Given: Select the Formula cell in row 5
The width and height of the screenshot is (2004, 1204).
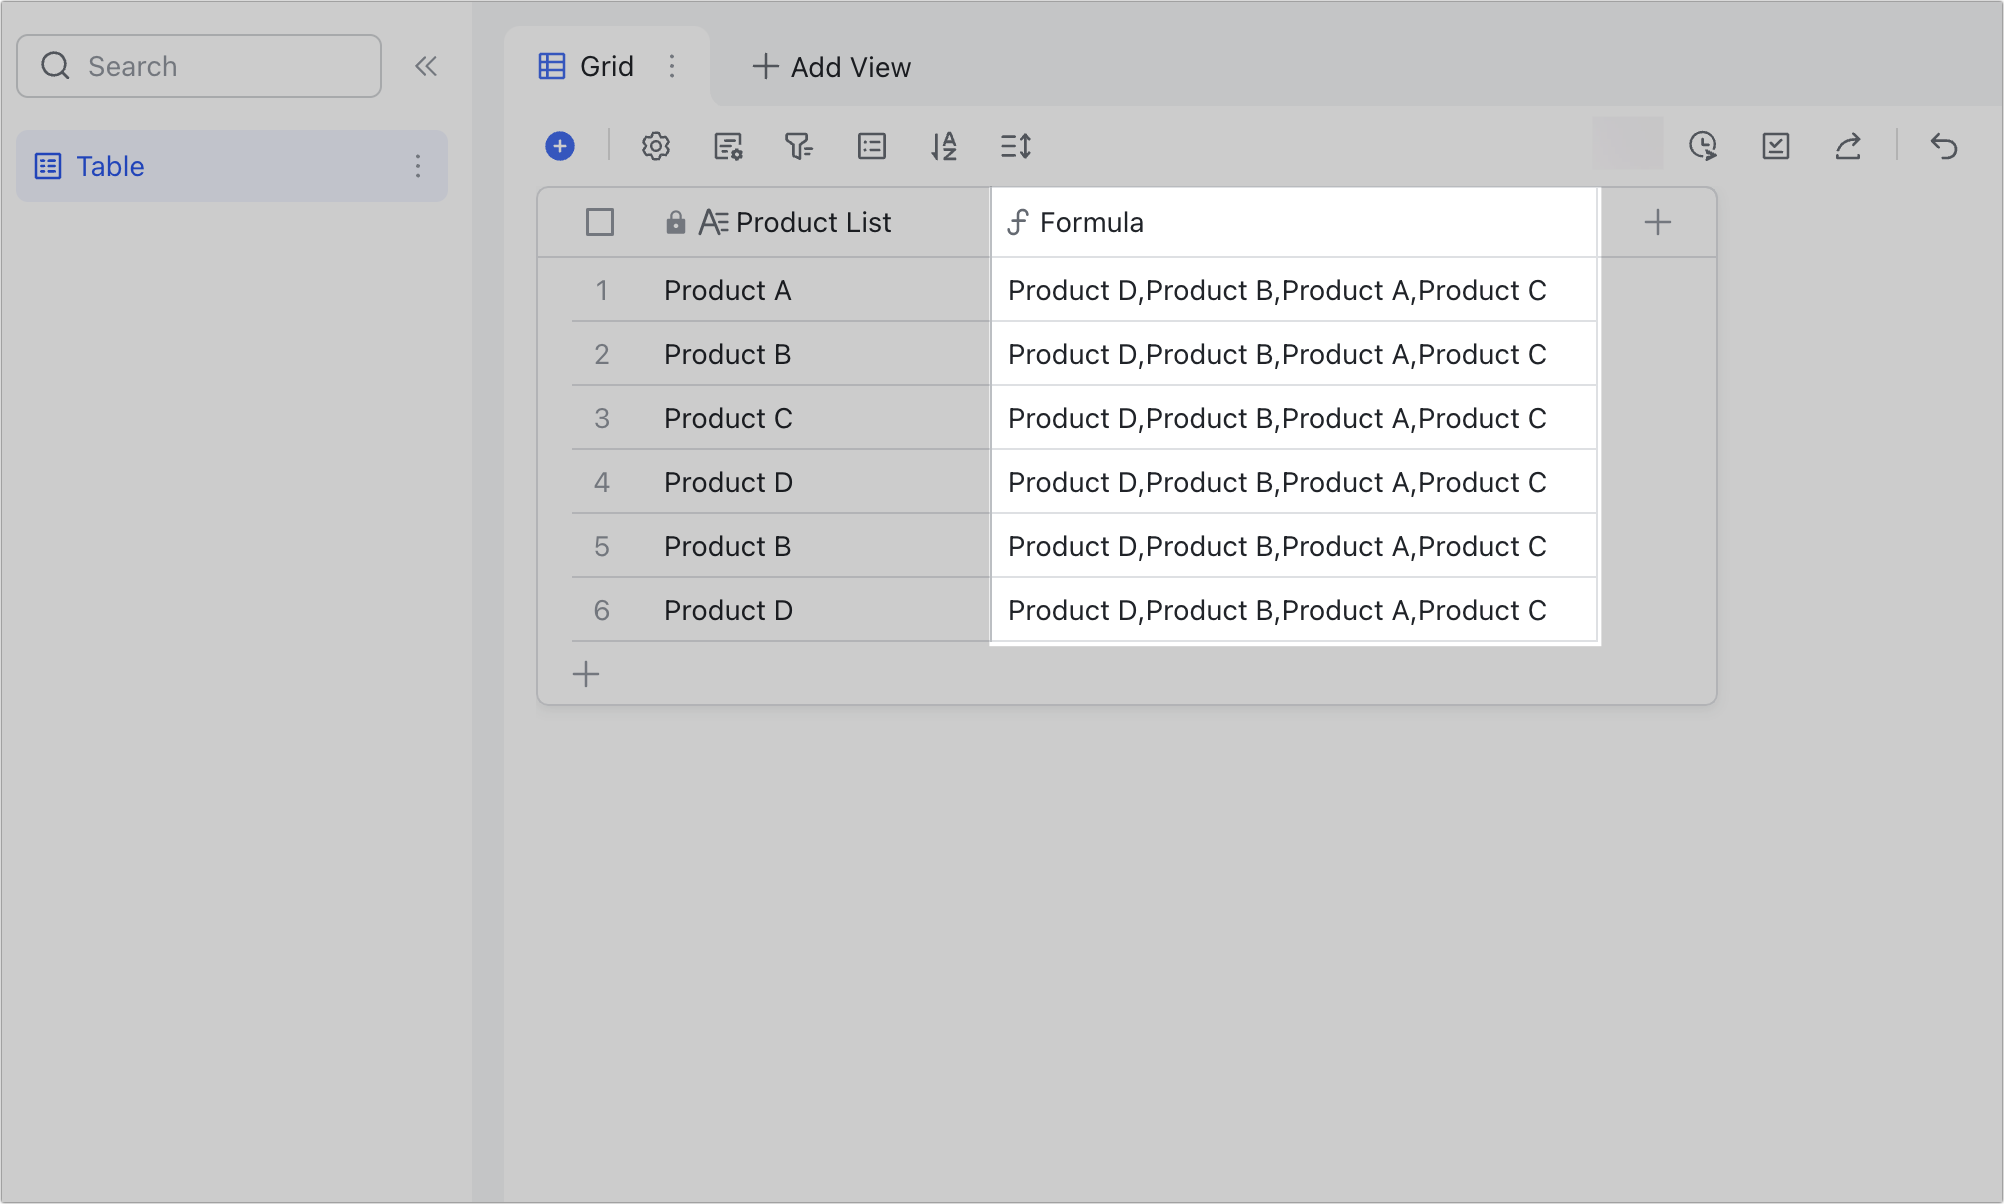Looking at the screenshot, I should 1294,546.
